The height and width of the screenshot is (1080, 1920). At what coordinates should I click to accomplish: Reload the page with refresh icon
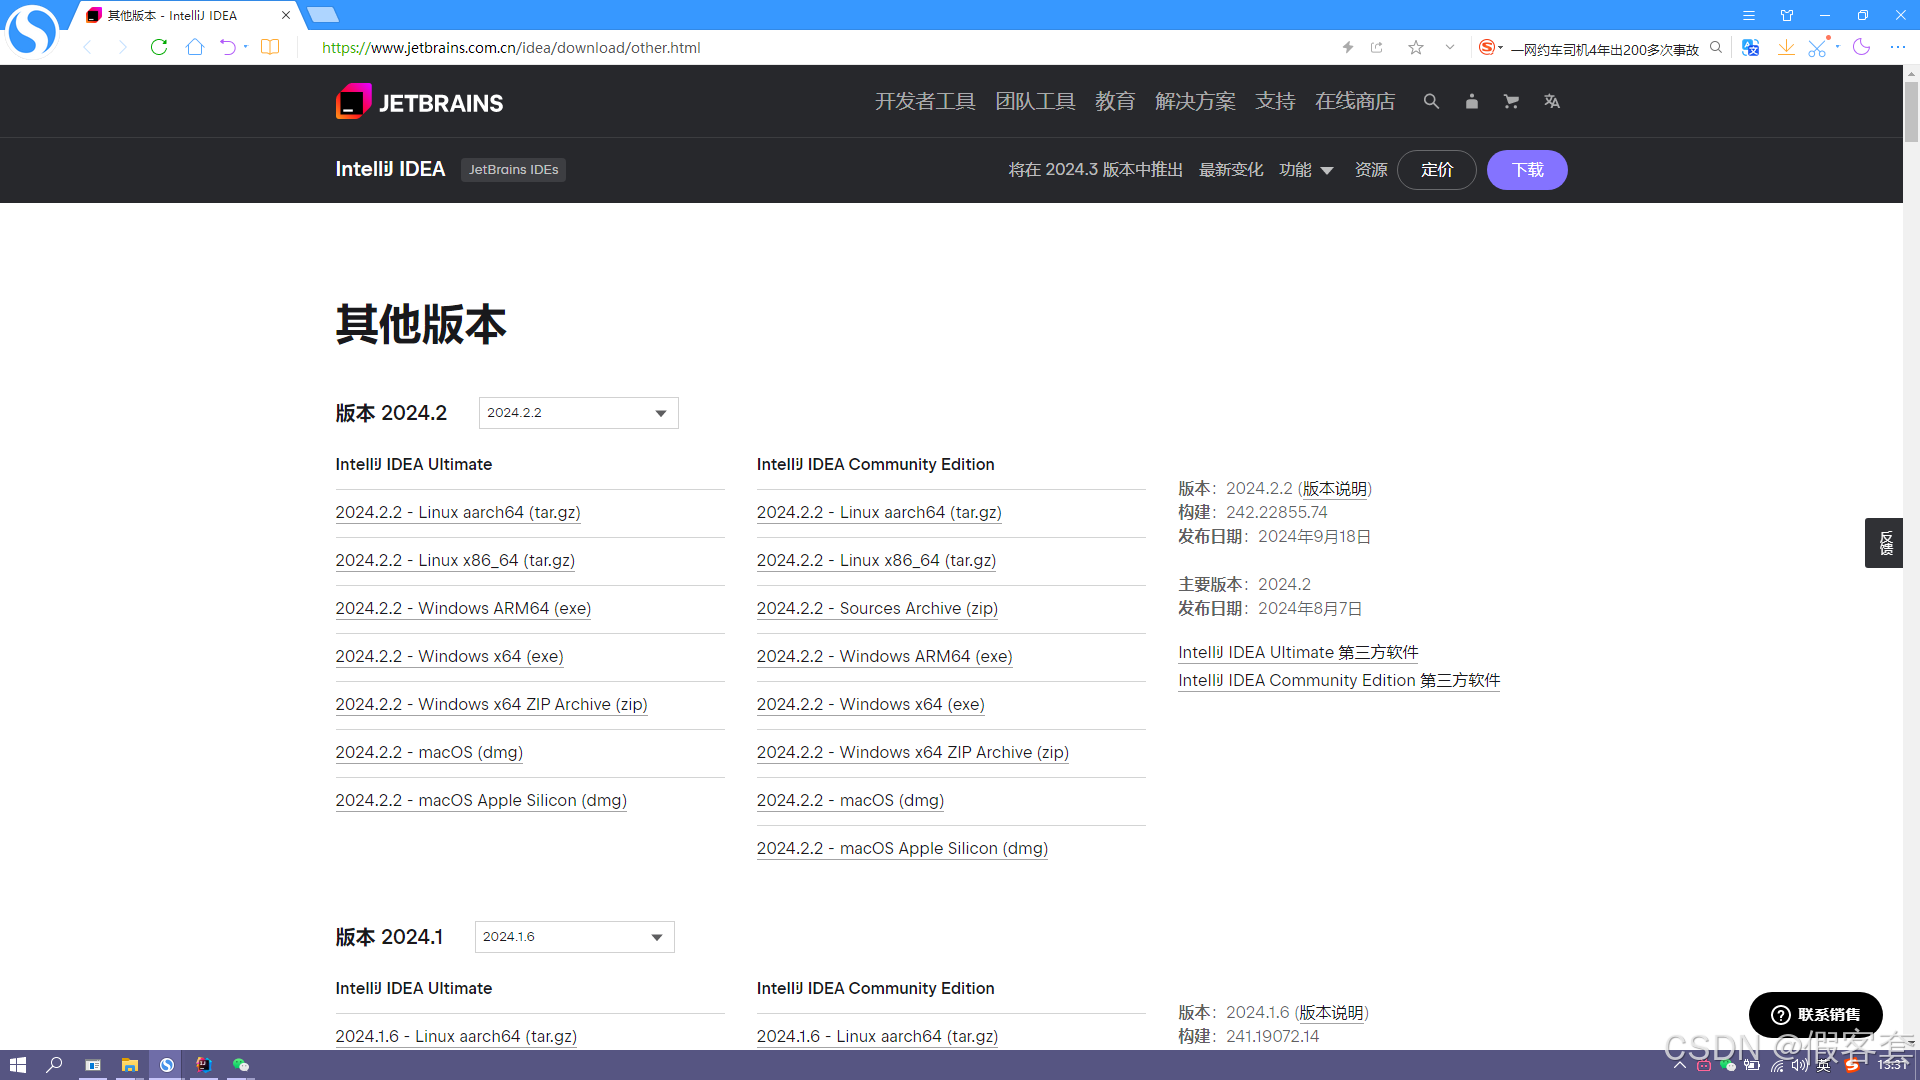pos(158,47)
